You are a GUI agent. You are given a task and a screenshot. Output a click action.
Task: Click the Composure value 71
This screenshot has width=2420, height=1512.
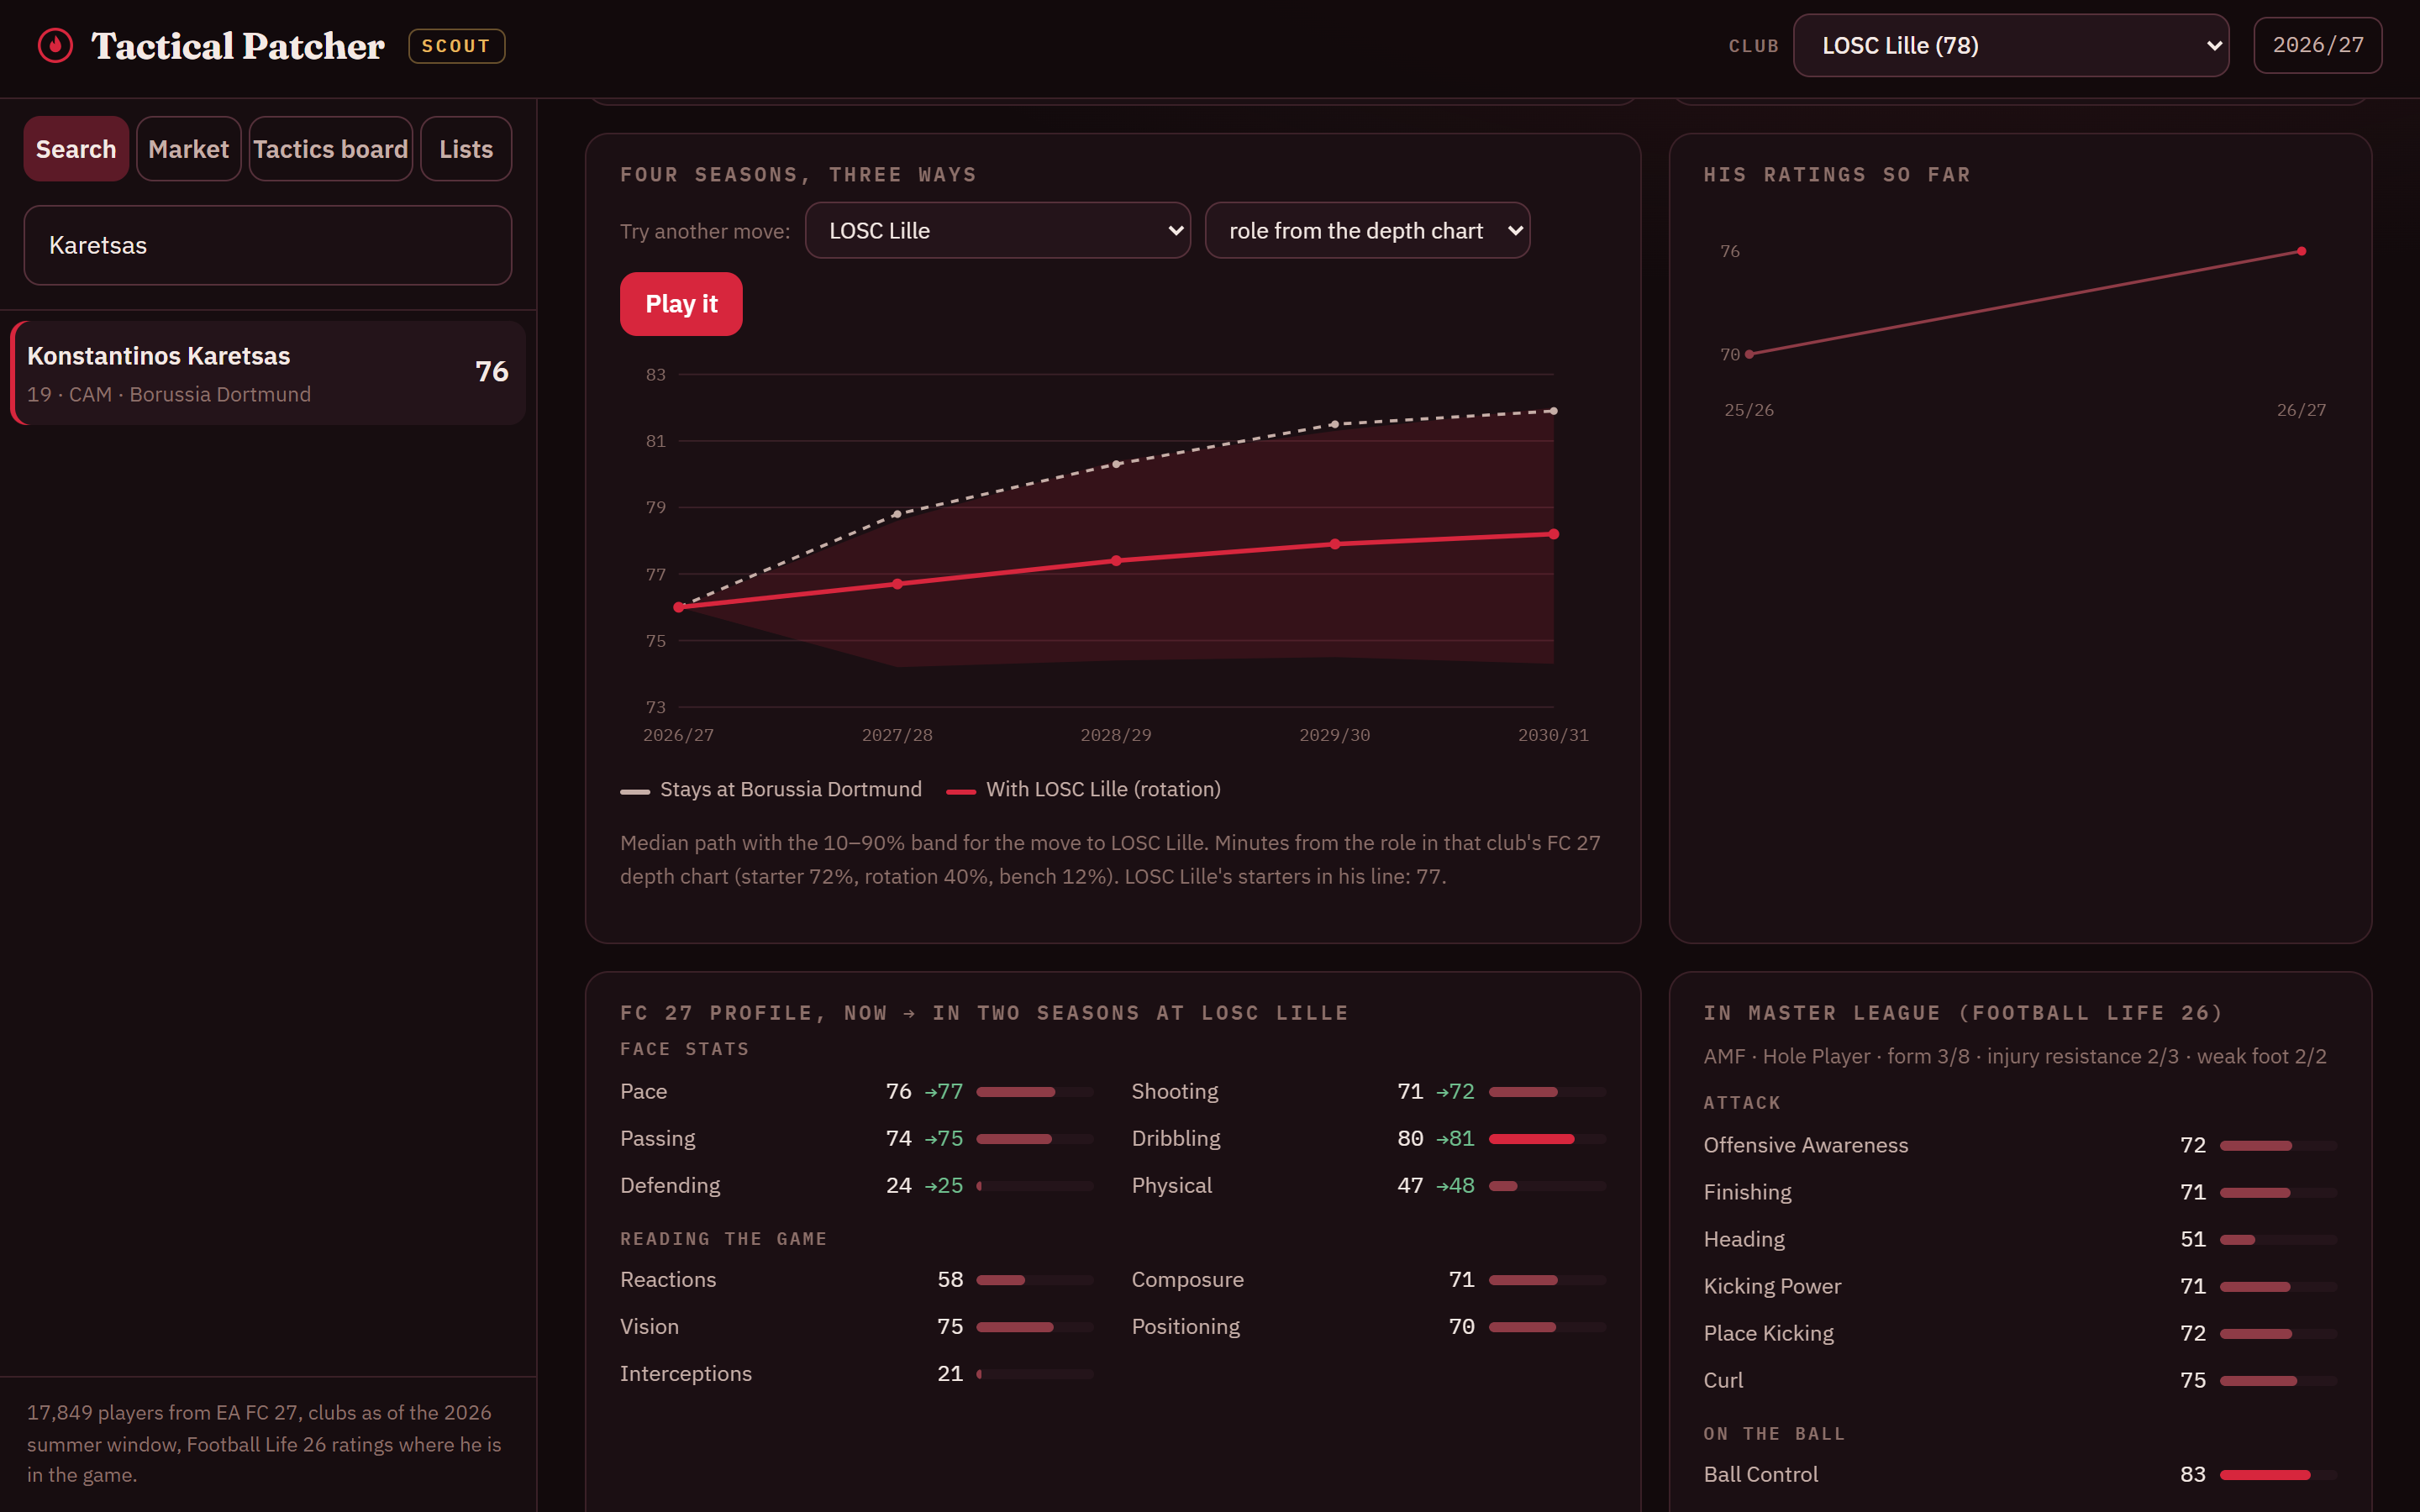point(1461,1280)
